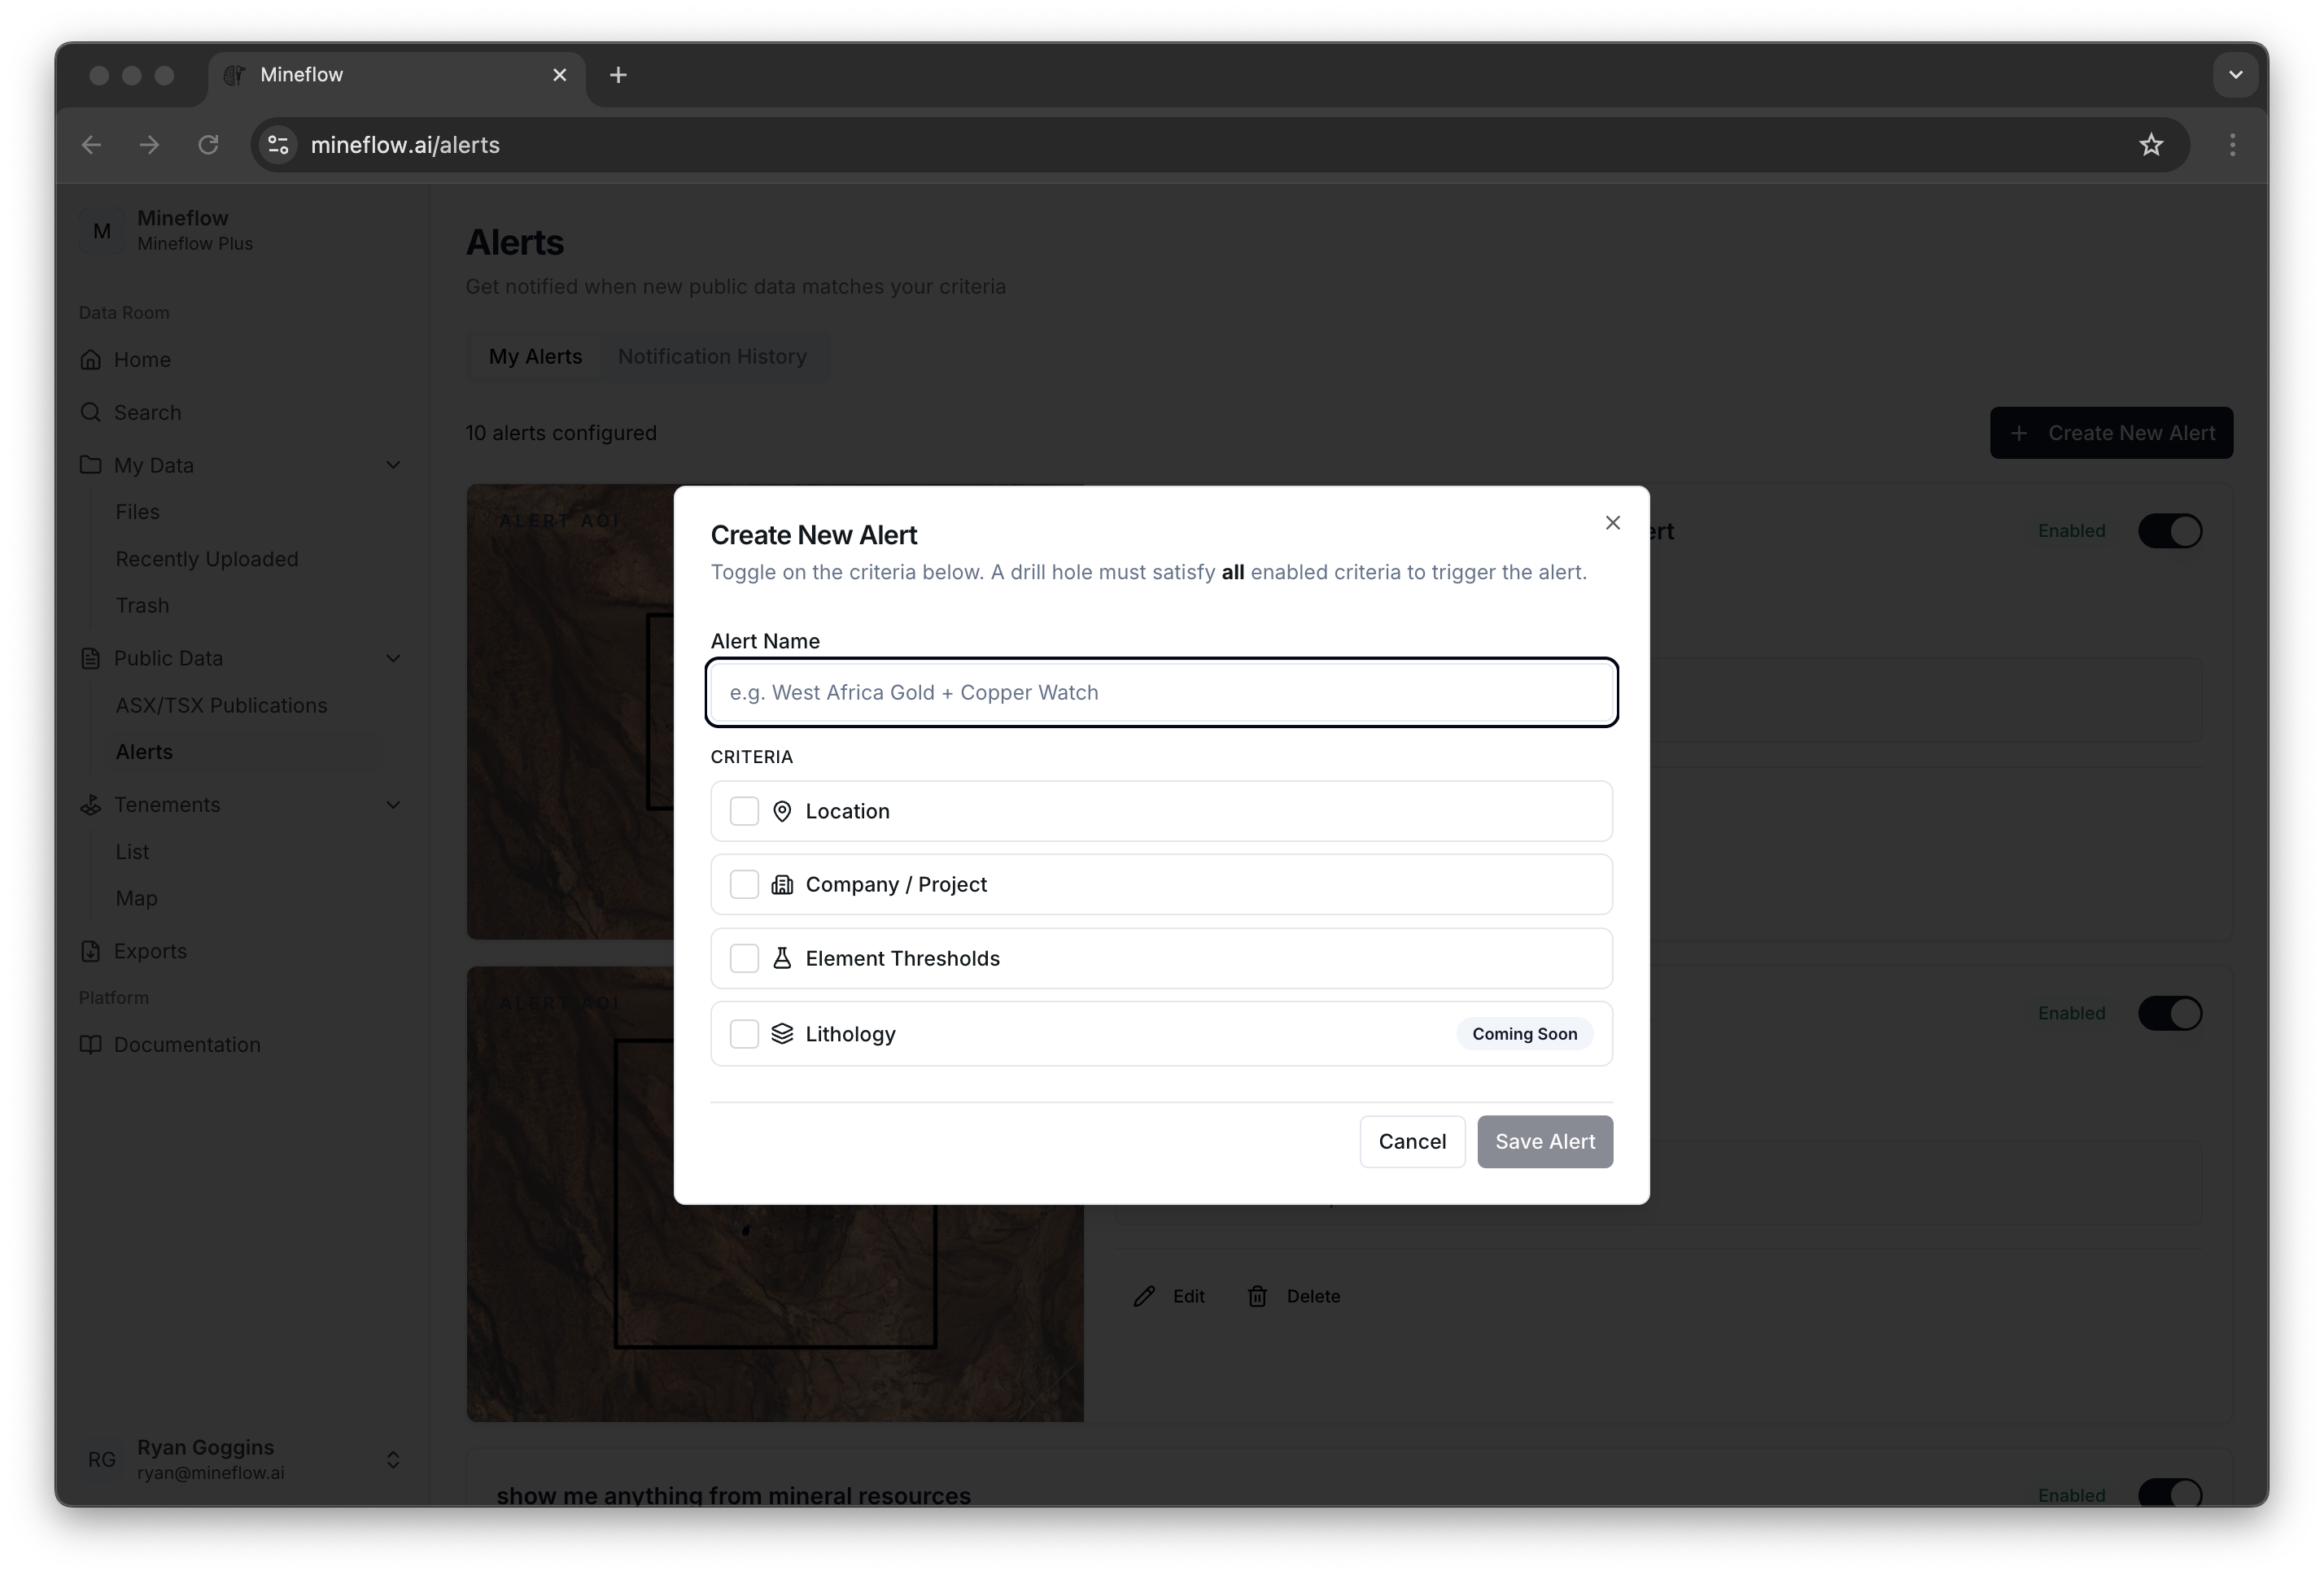The image size is (2324, 1575).
Task: Click the Delete trash icon on alert
Action: pos(1257,1295)
